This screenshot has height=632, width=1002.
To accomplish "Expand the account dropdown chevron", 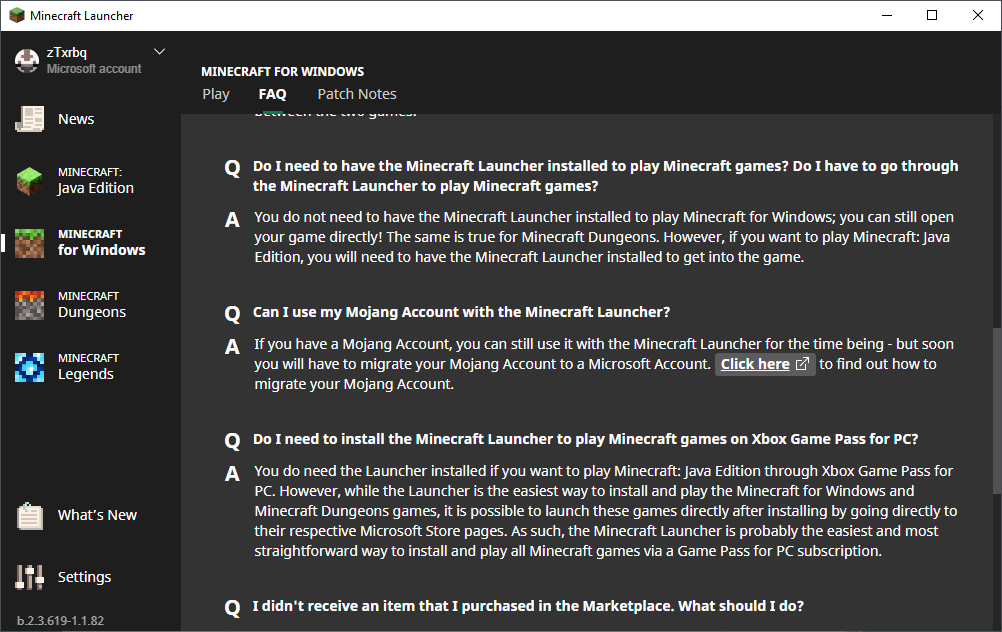I will pyautogui.click(x=160, y=52).
